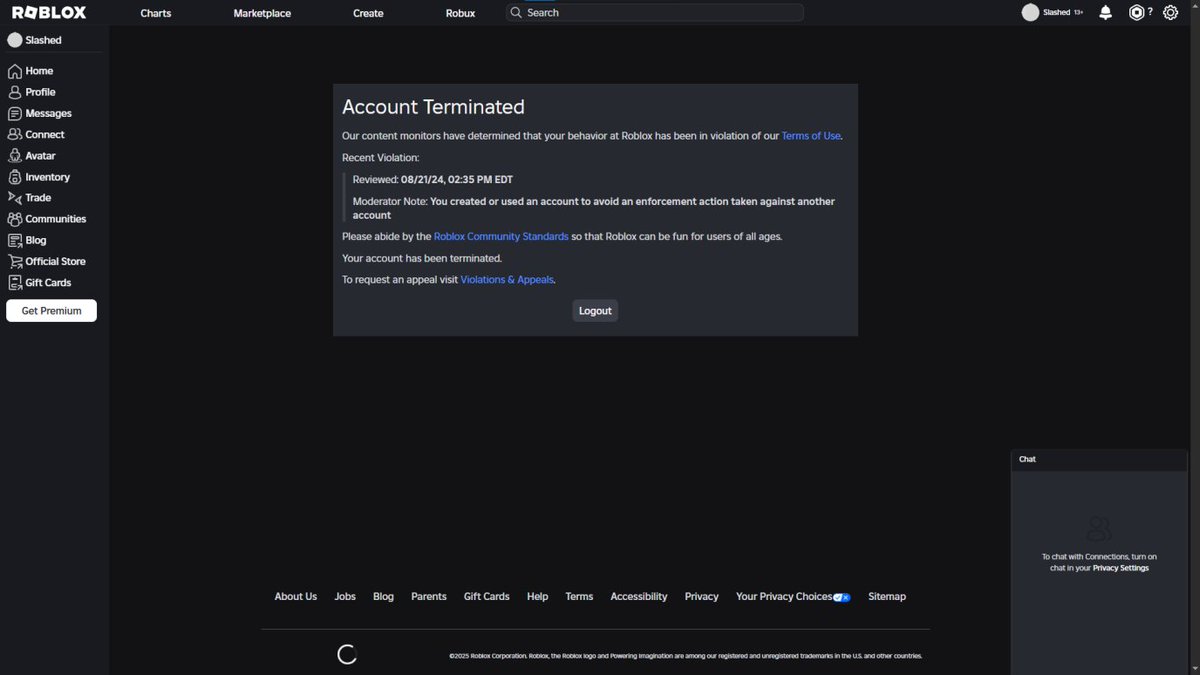Open the Blog sidebar icon
Viewport: 1200px width, 675px height.
tap(14, 240)
